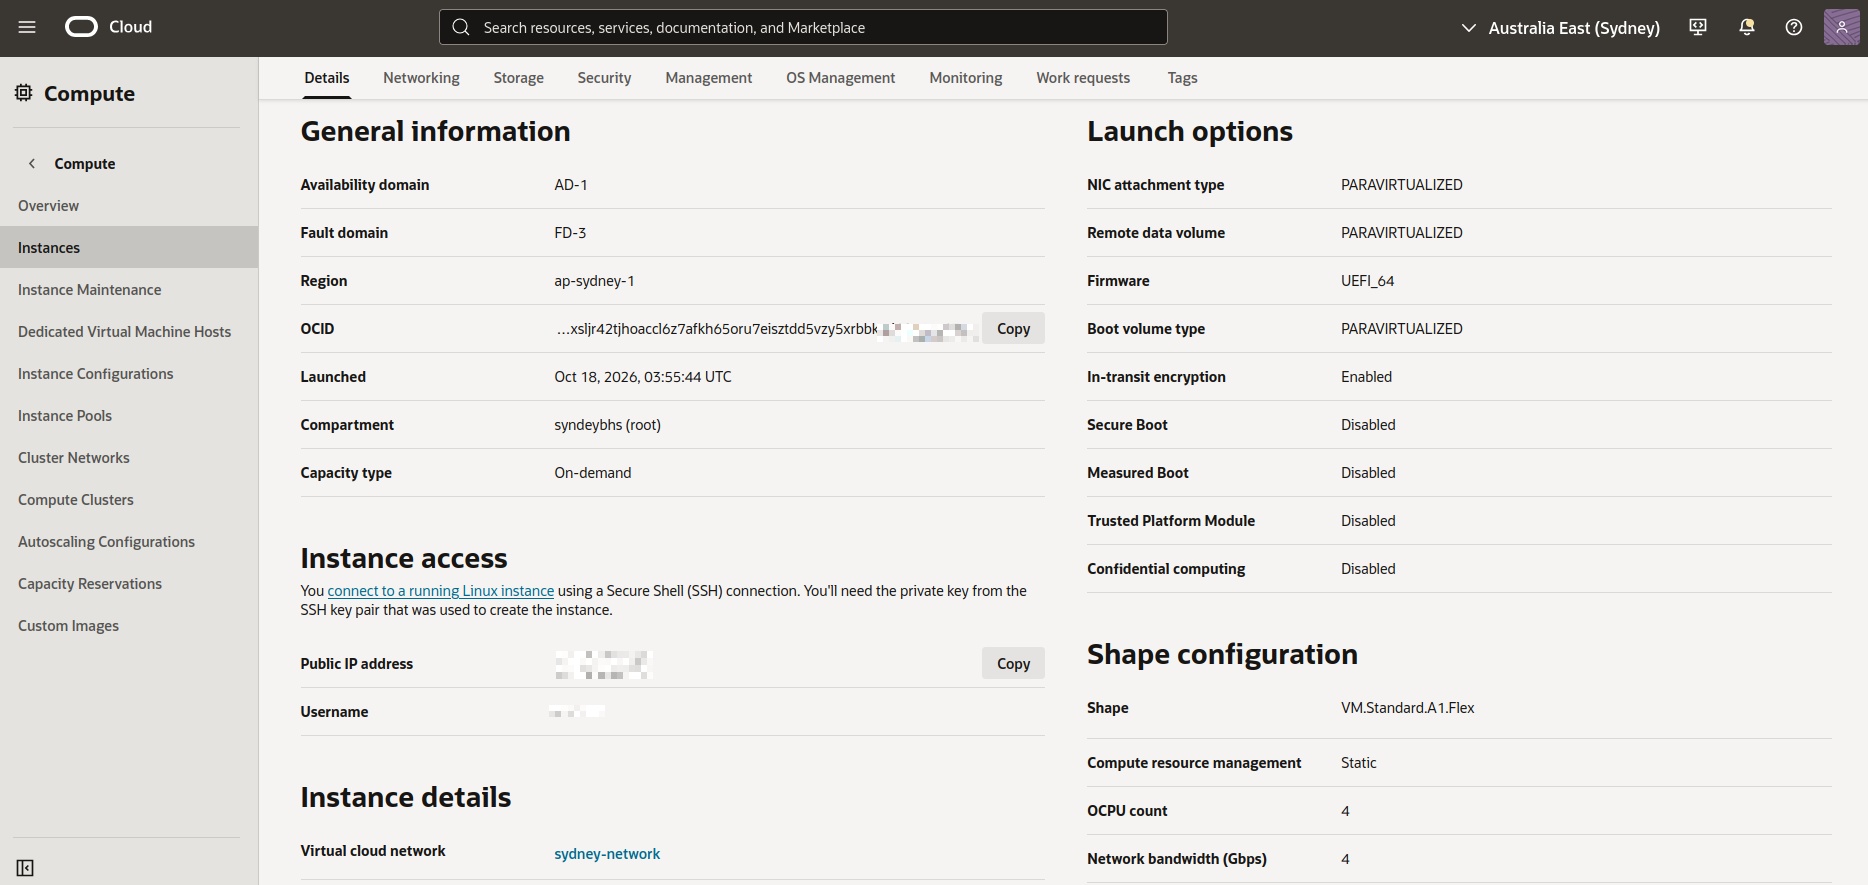1868x885 pixels.
Task: Open the hamburger navigation menu
Action: 27,27
